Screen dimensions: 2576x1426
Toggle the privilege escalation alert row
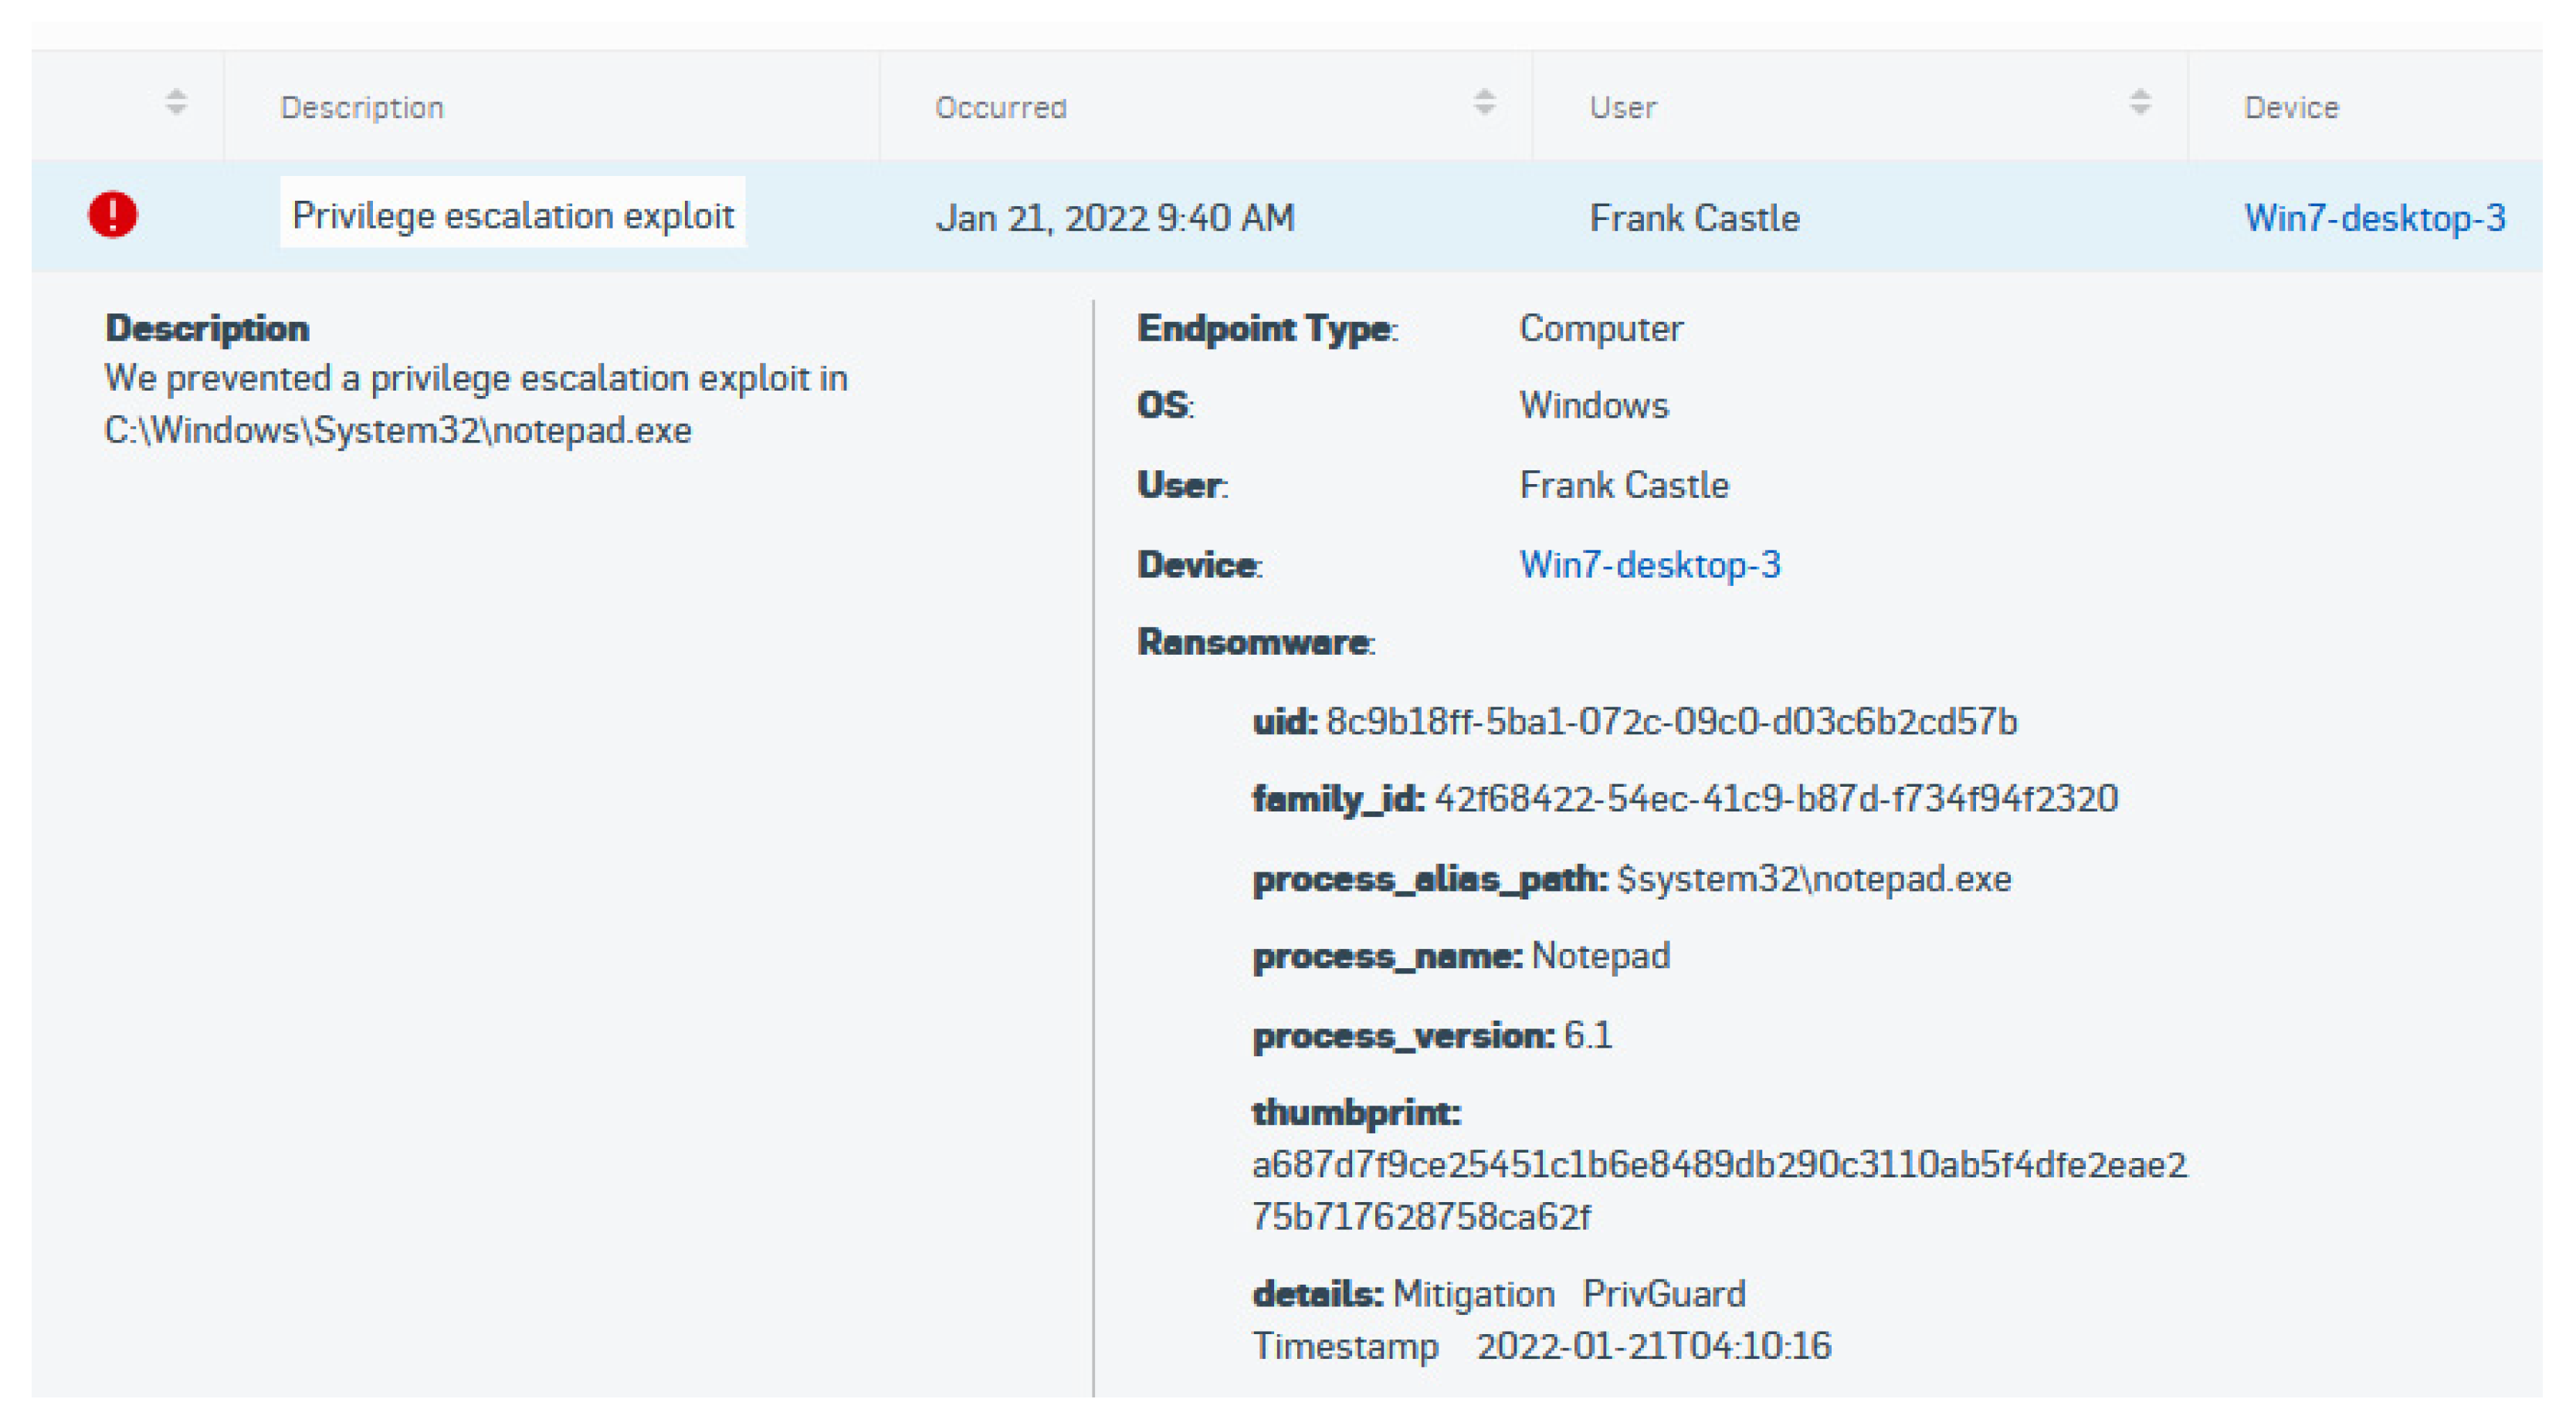(1289, 218)
